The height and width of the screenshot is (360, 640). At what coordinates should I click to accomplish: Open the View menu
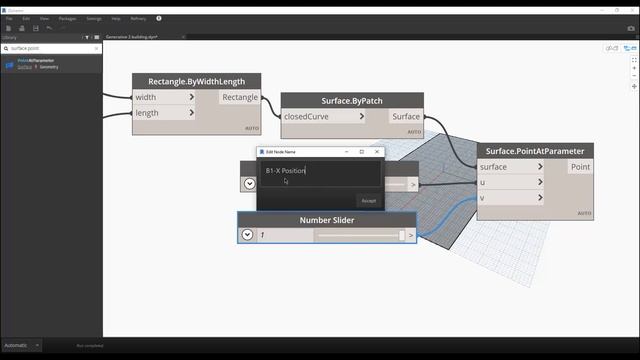click(x=44, y=19)
